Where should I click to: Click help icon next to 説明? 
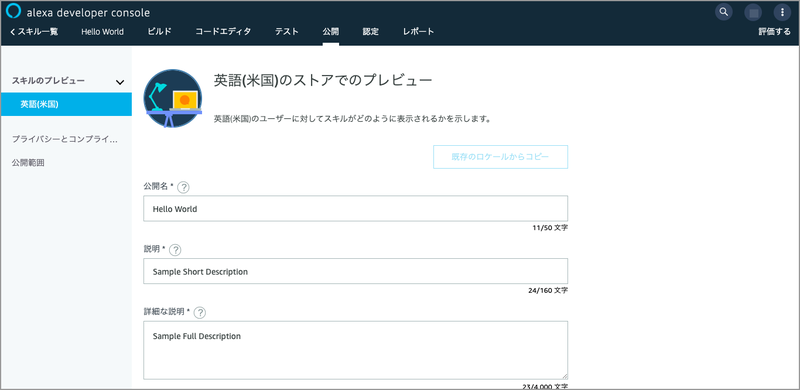click(x=175, y=250)
